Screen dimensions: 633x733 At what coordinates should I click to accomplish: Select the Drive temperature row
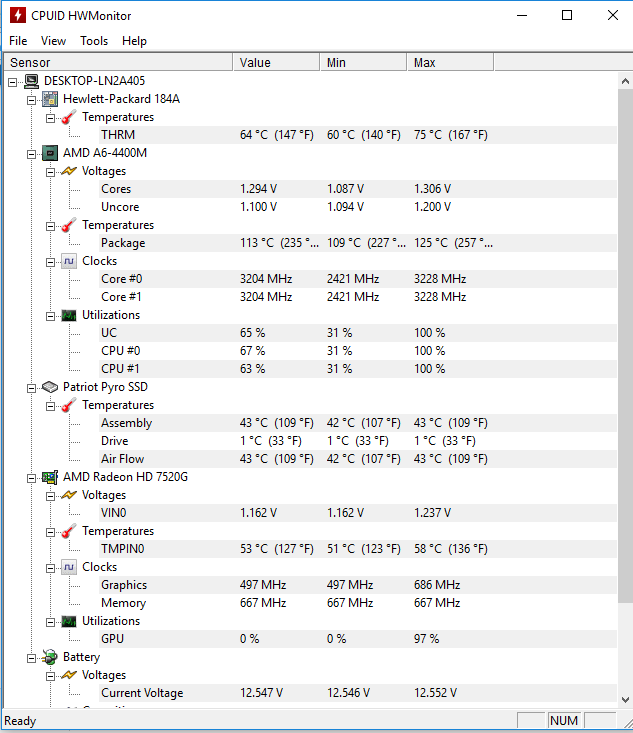click(x=358, y=441)
